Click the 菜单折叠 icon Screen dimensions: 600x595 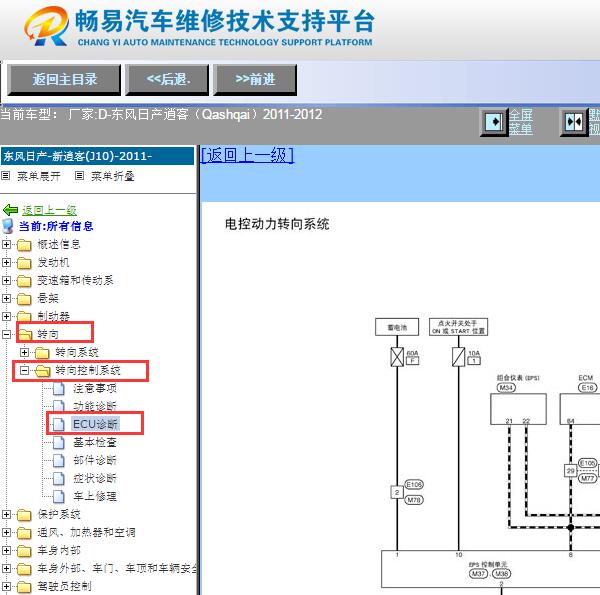(x=79, y=176)
